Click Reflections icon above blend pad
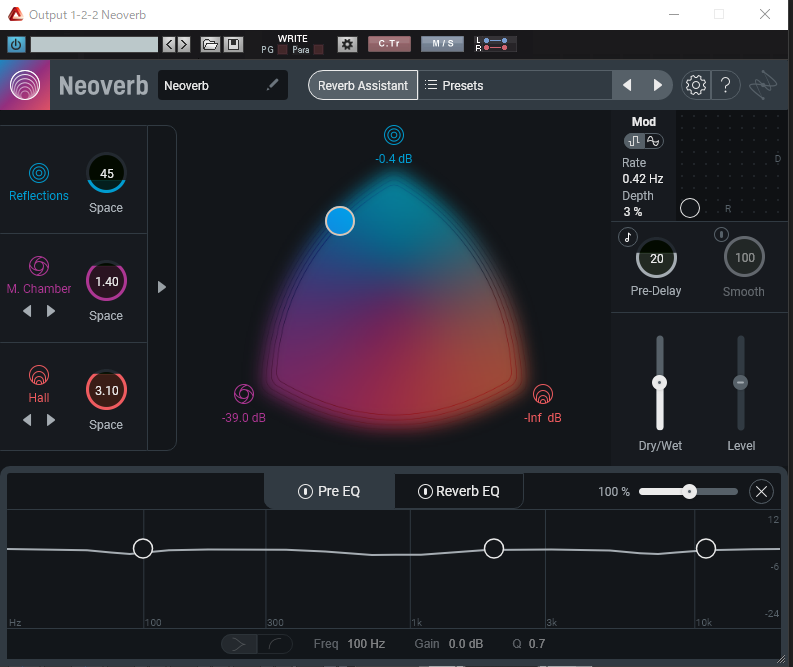The image size is (793, 667). [x=393, y=135]
